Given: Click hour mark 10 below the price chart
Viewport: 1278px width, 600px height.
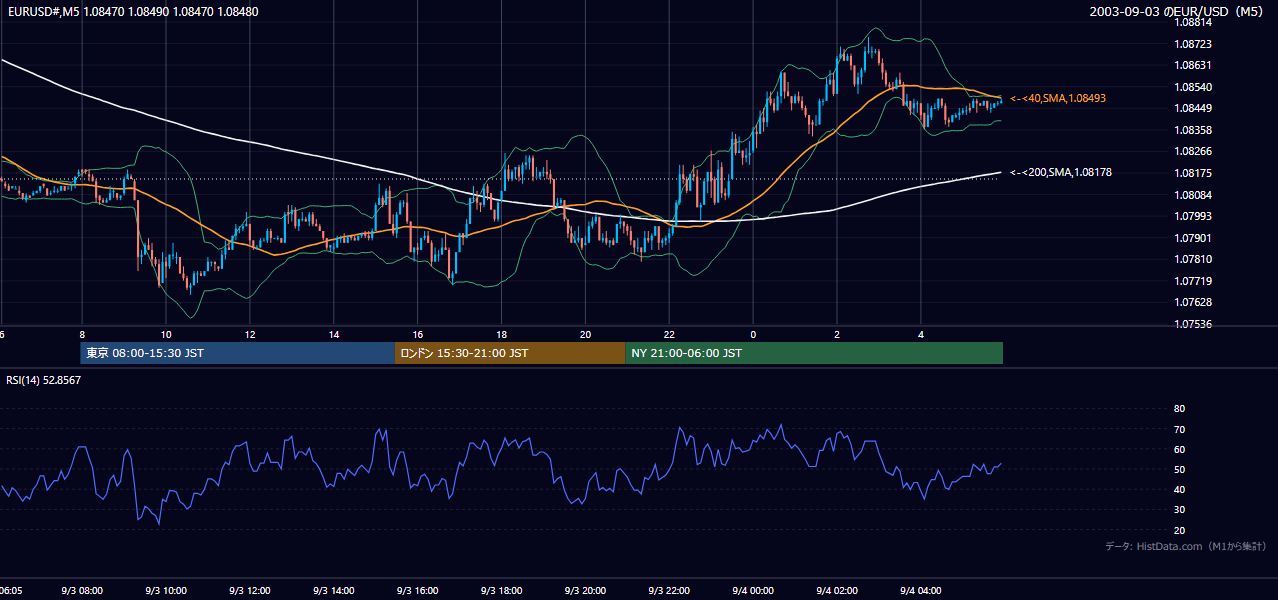Looking at the screenshot, I should point(166,334).
